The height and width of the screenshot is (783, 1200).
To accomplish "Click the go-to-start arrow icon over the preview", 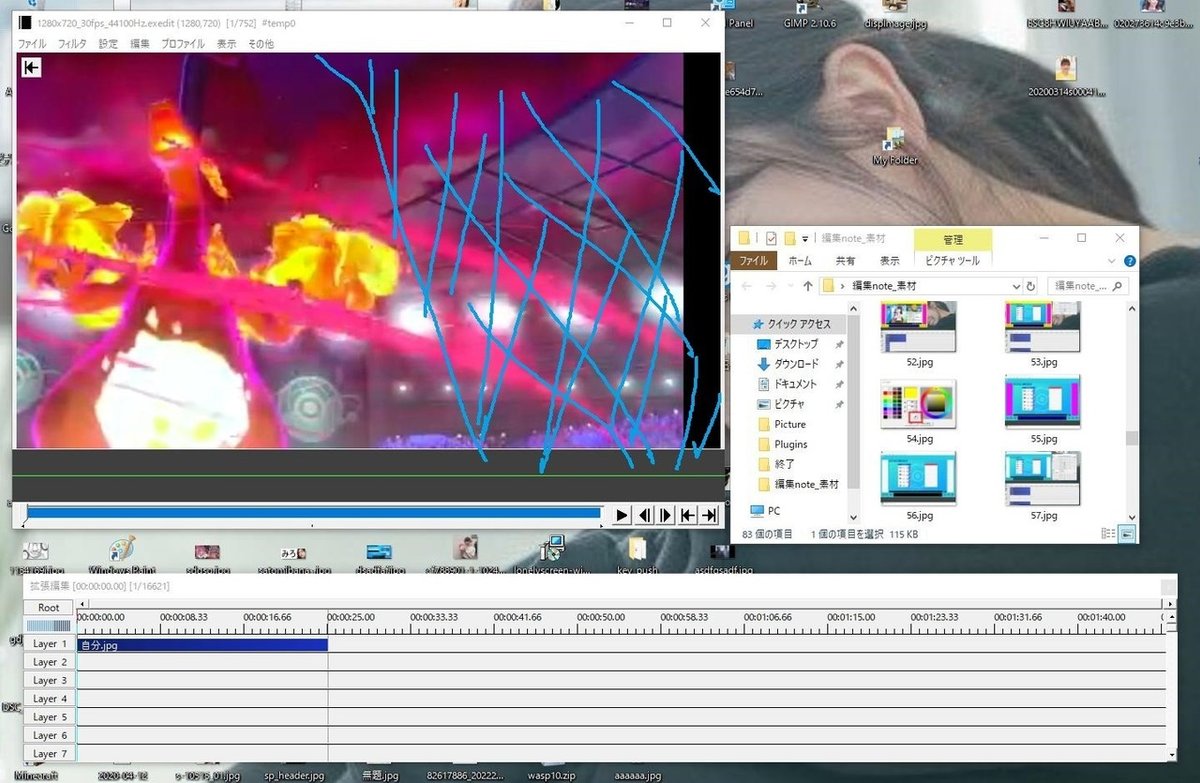I will [x=31, y=67].
